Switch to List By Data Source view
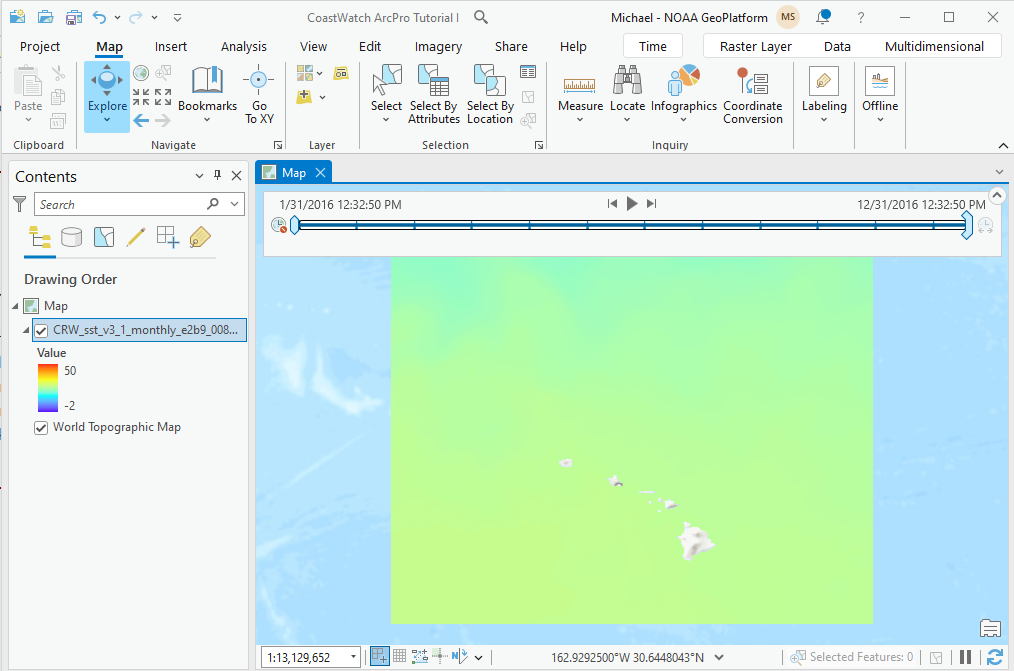This screenshot has width=1014, height=671. pyautogui.click(x=72, y=237)
